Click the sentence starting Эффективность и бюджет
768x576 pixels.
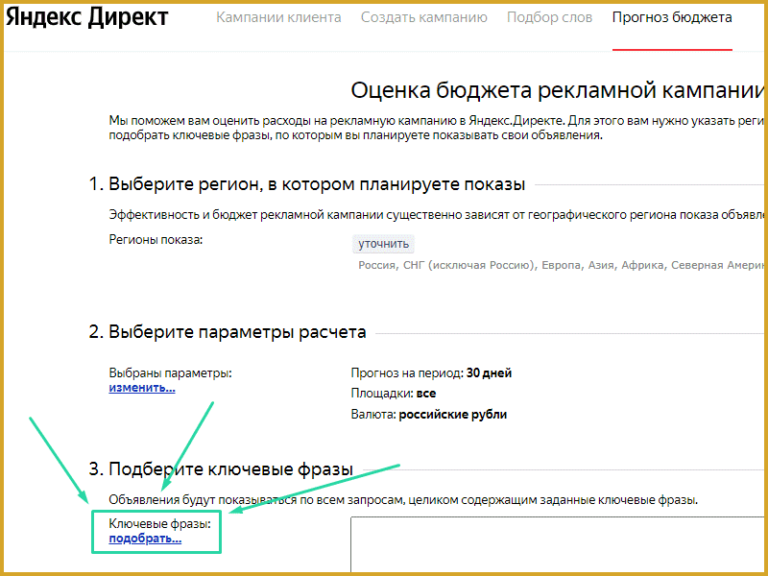436,215
